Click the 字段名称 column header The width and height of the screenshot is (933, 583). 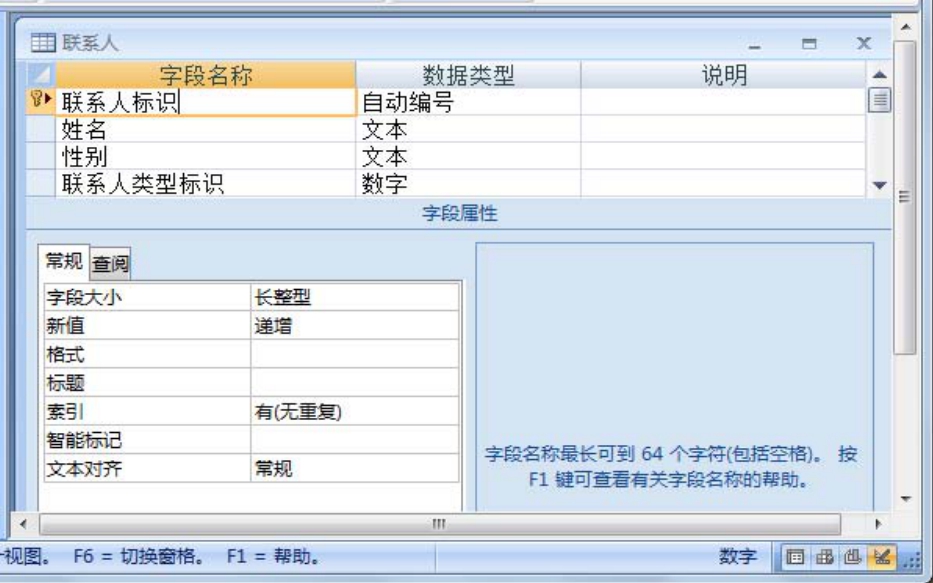coord(205,75)
